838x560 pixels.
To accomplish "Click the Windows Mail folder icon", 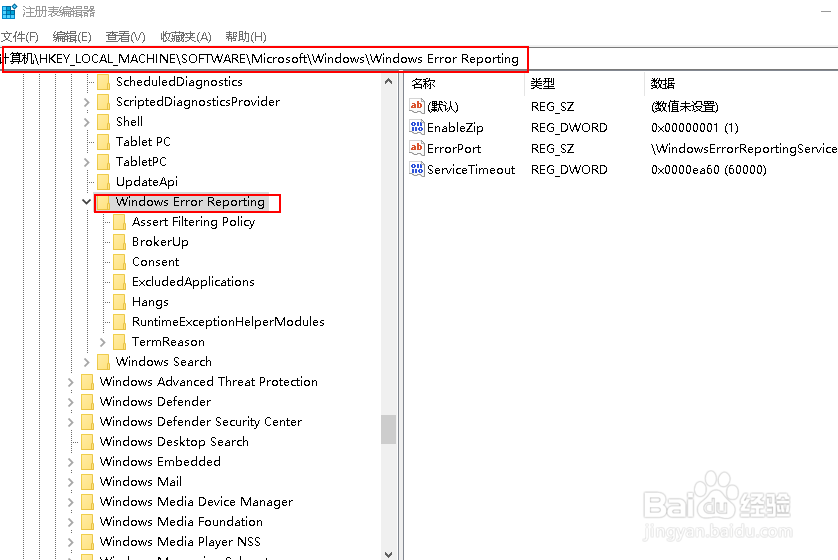I will coord(87,482).
